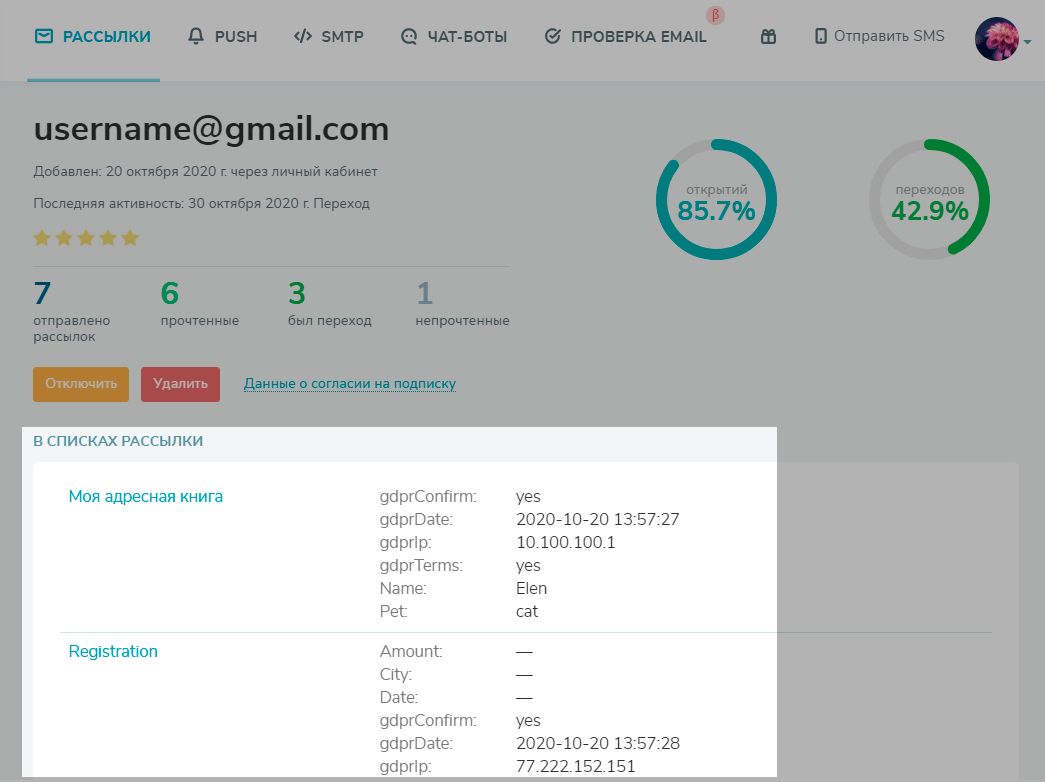The width and height of the screenshot is (1045, 782).
Task: Click the Pet value cat
Action: tap(526, 612)
